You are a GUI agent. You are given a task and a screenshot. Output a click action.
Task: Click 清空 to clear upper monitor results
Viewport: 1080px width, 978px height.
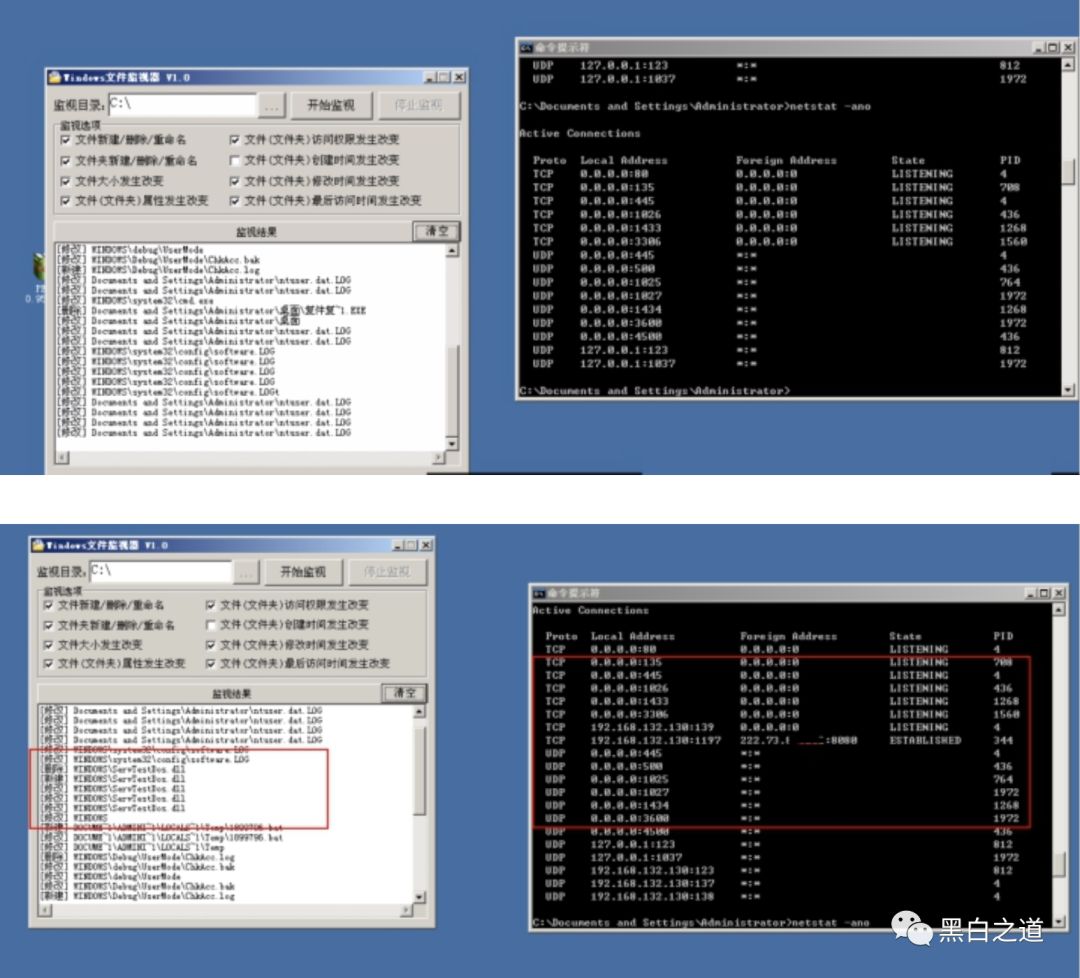[x=436, y=231]
